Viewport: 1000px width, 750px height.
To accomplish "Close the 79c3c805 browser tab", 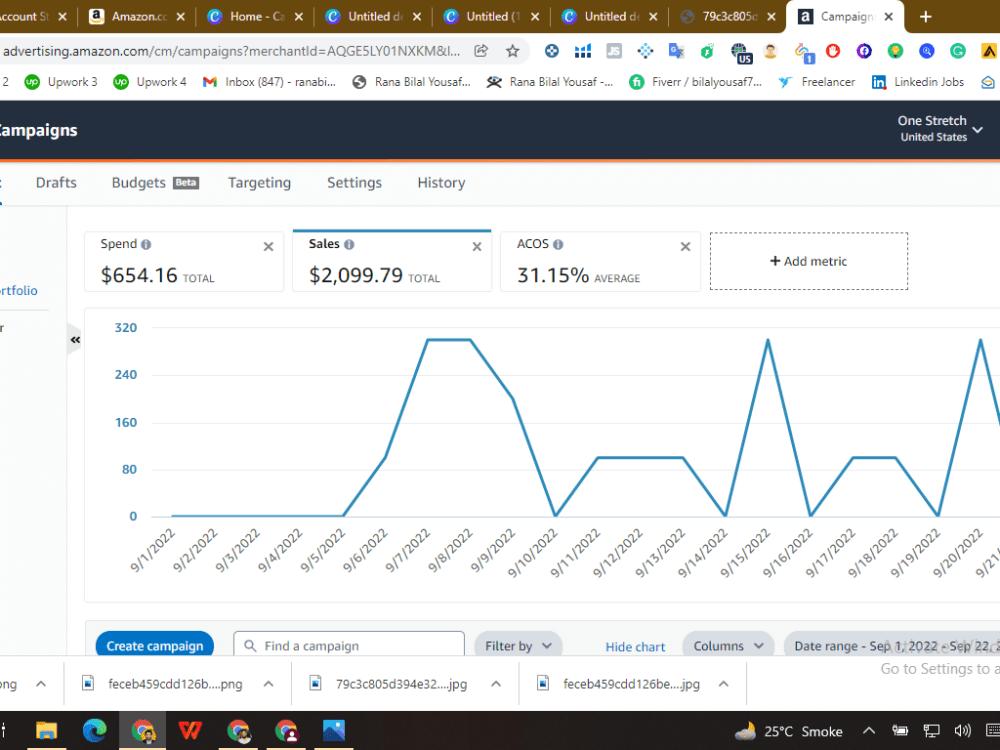I will [x=771, y=17].
